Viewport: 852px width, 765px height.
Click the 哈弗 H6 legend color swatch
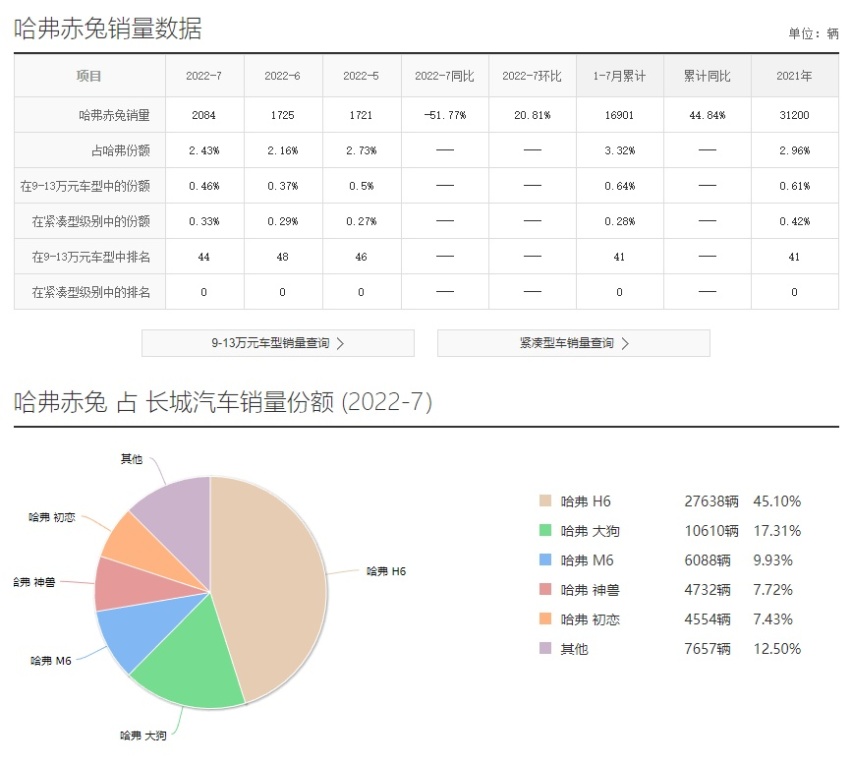pyautogui.click(x=545, y=500)
